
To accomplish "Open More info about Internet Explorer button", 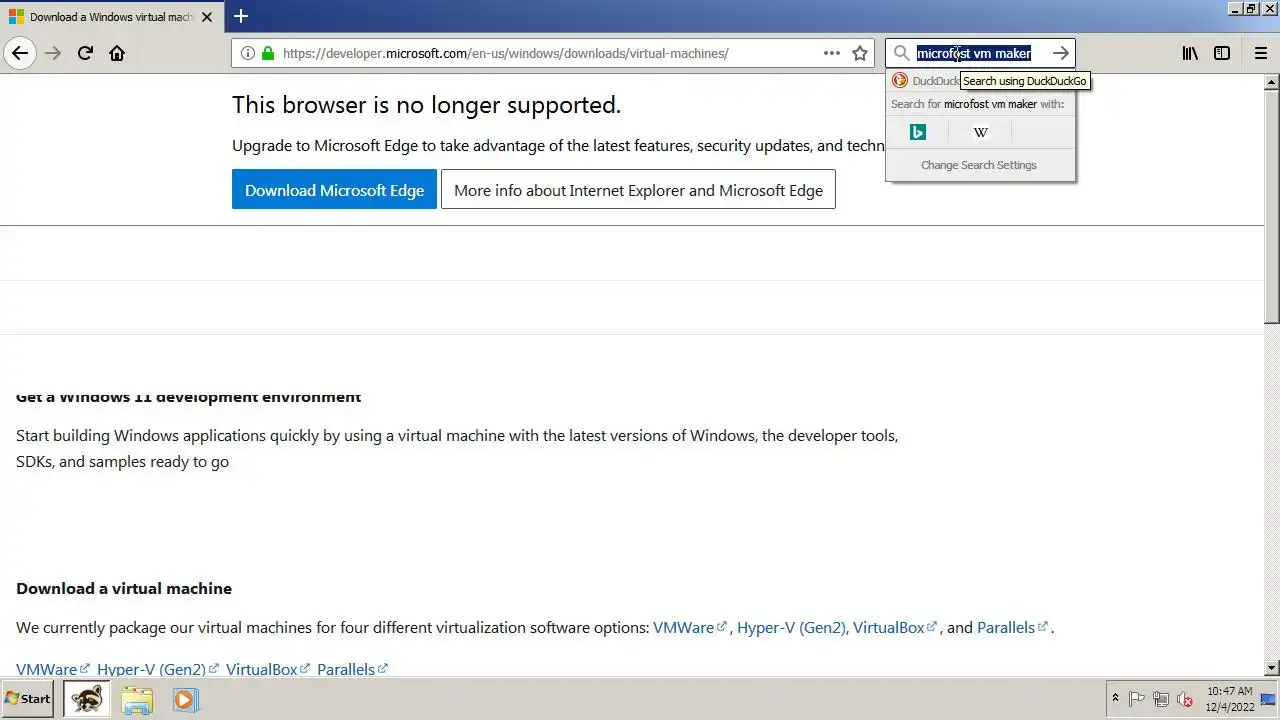I will (x=638, y=190).
